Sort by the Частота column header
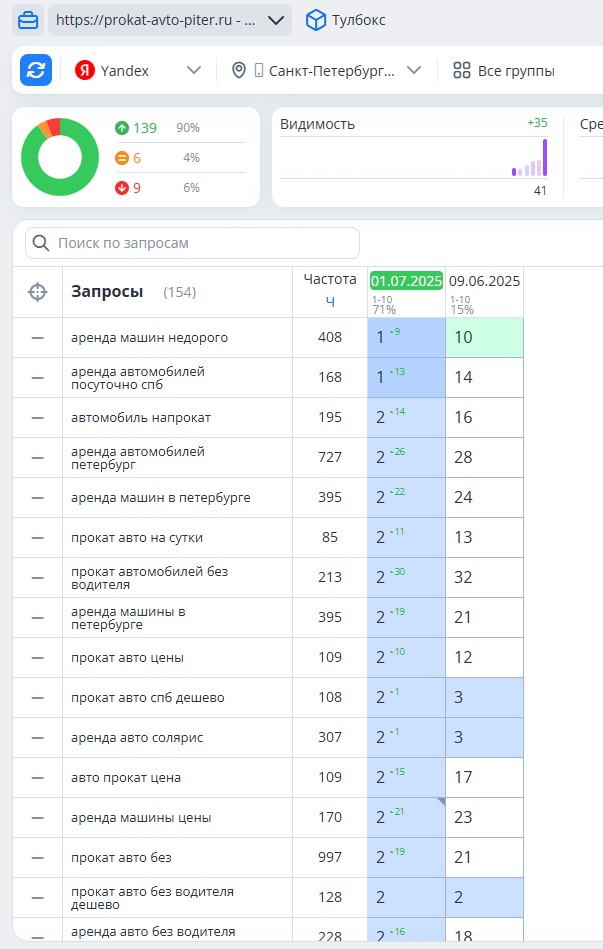The height and width of the screenshot is (949, 603). coord(330,279)
